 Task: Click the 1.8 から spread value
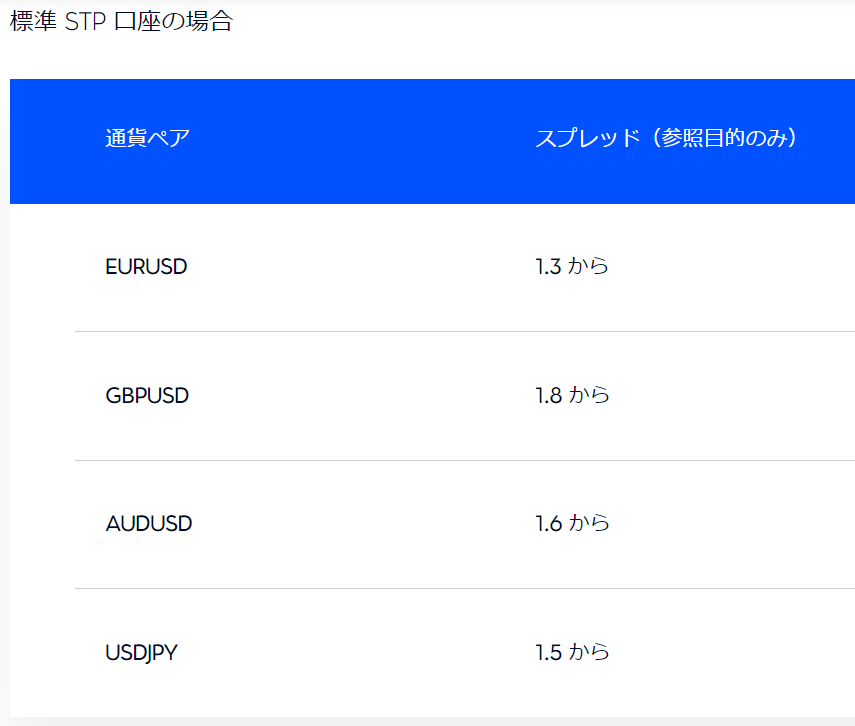pos(571,395)
